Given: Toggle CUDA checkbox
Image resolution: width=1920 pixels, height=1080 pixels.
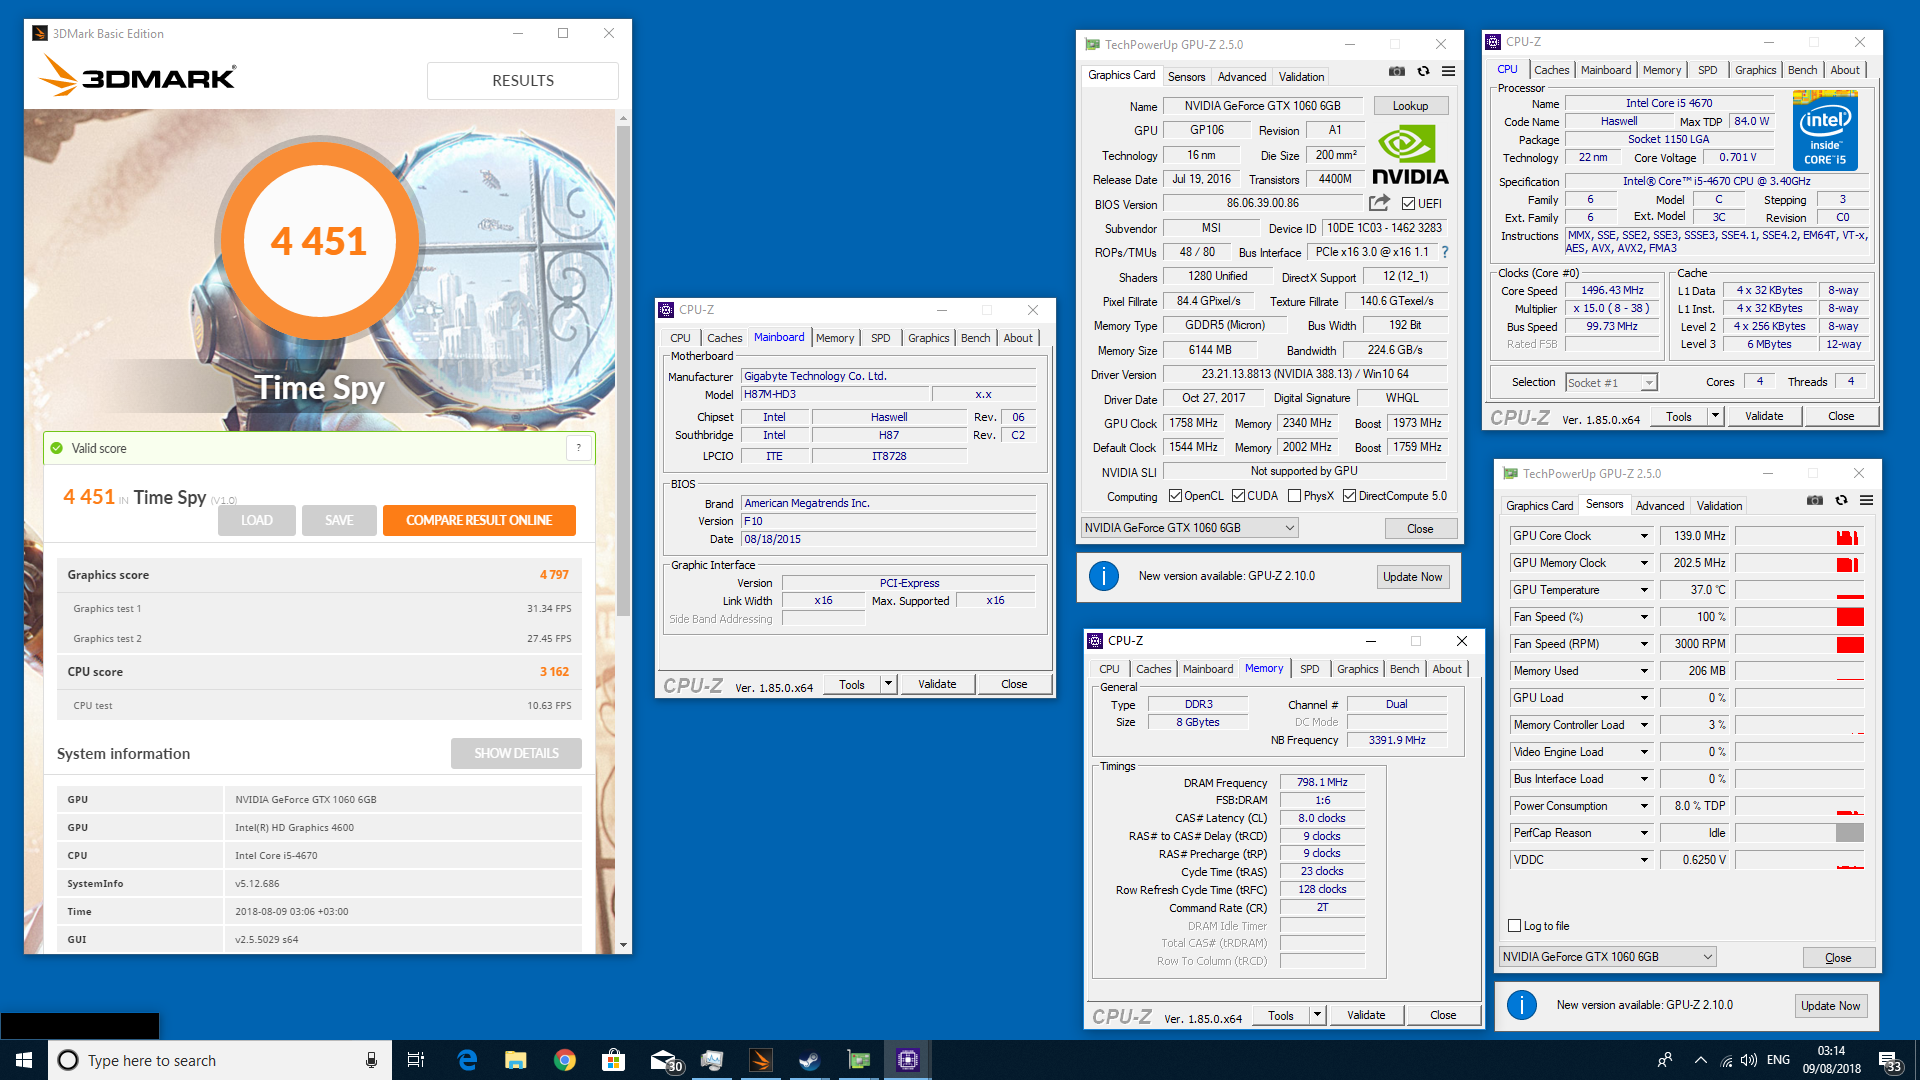Looking at the screenshot, I should pos(1238,496).
